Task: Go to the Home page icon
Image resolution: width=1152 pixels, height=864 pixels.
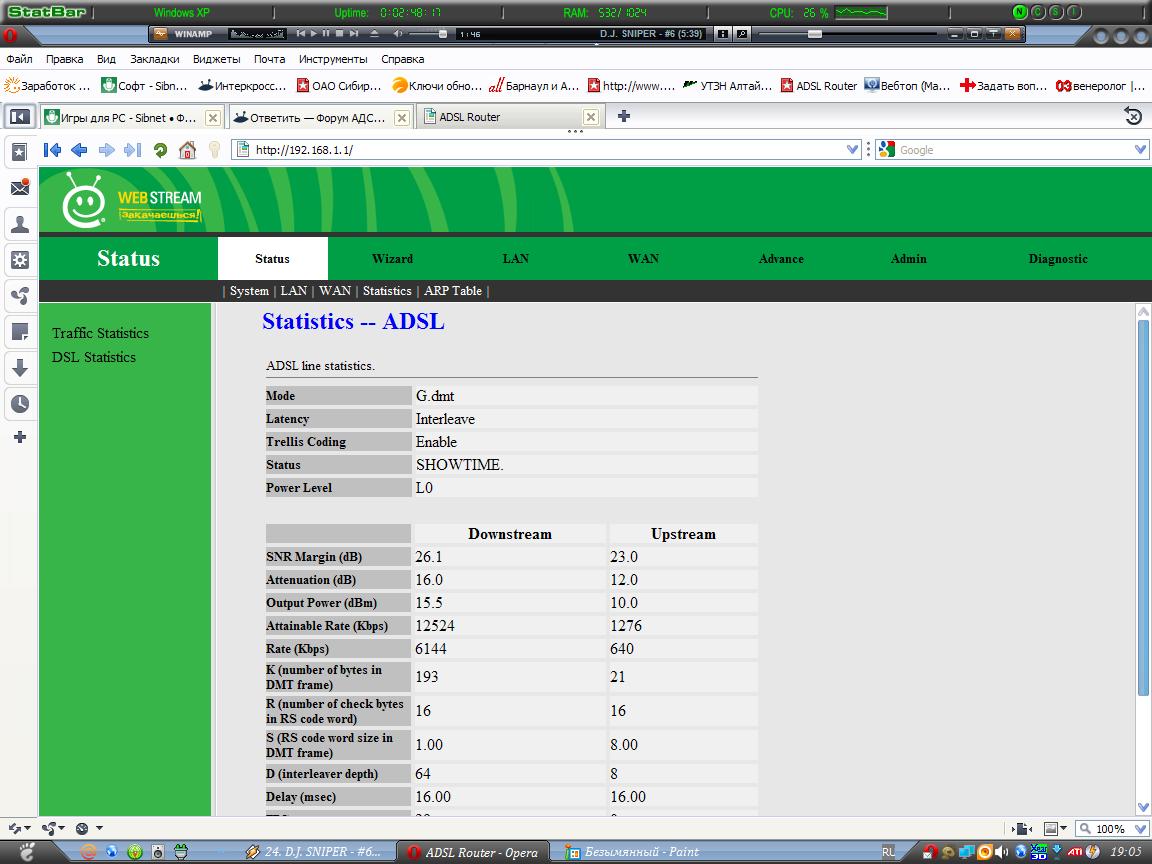Action: 187,150
